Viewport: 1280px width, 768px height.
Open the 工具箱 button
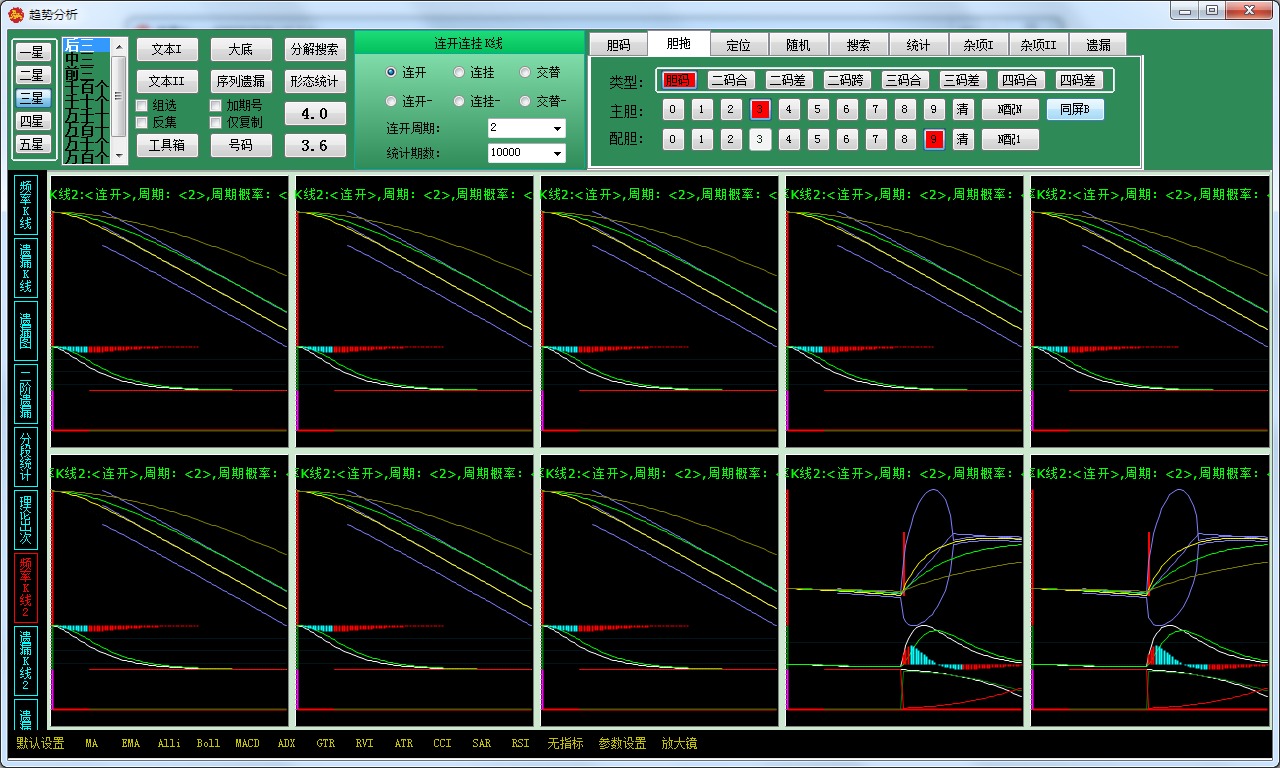166,145
